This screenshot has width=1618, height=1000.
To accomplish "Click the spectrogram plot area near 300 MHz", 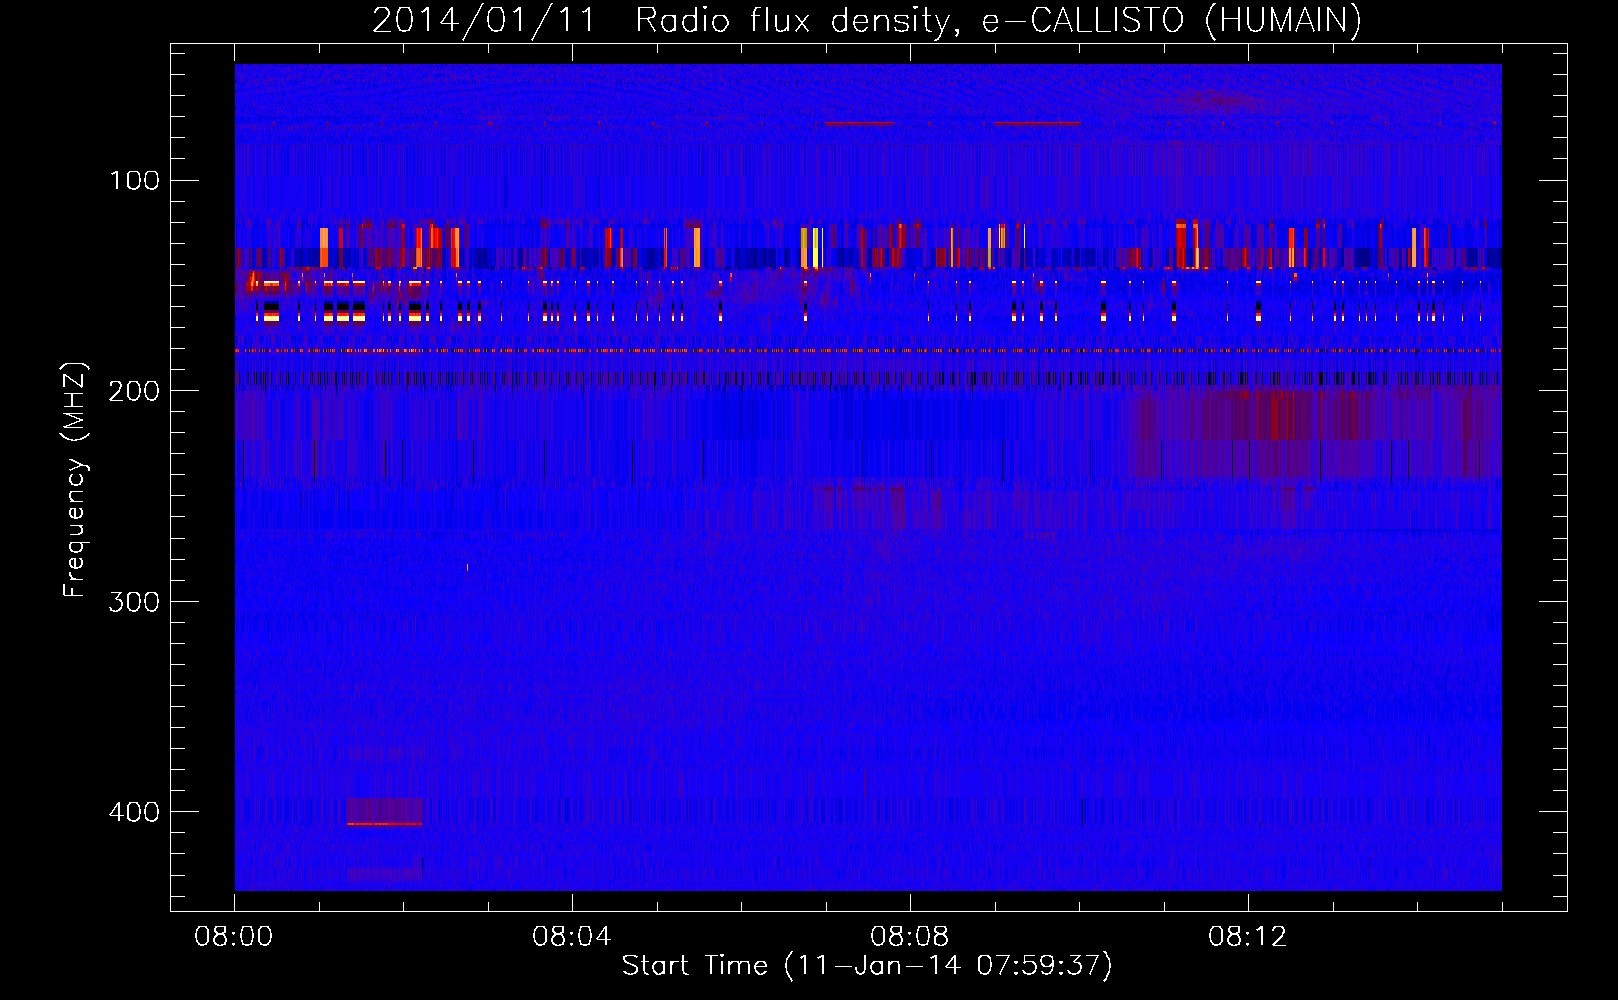I will click(868, 600).
